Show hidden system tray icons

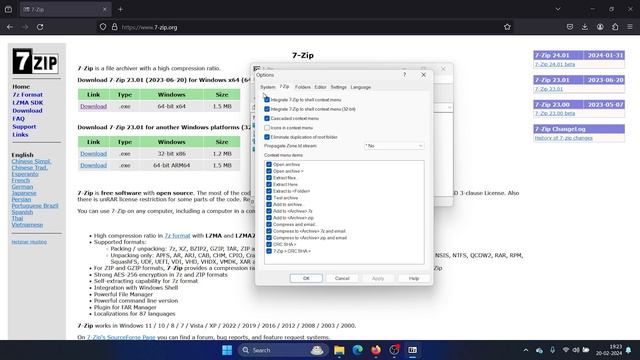(526, 350)
